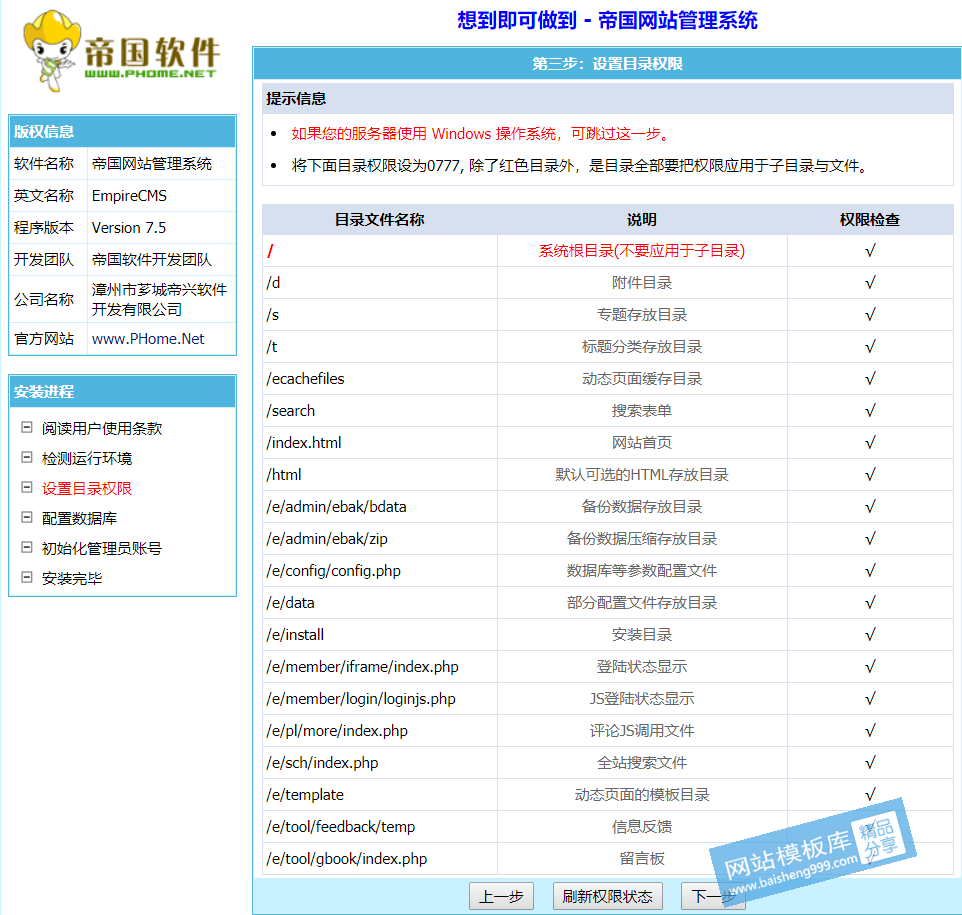Select the 检测运行环境 step label
Viewport: 962px width, 915px height.
(87, 458)
